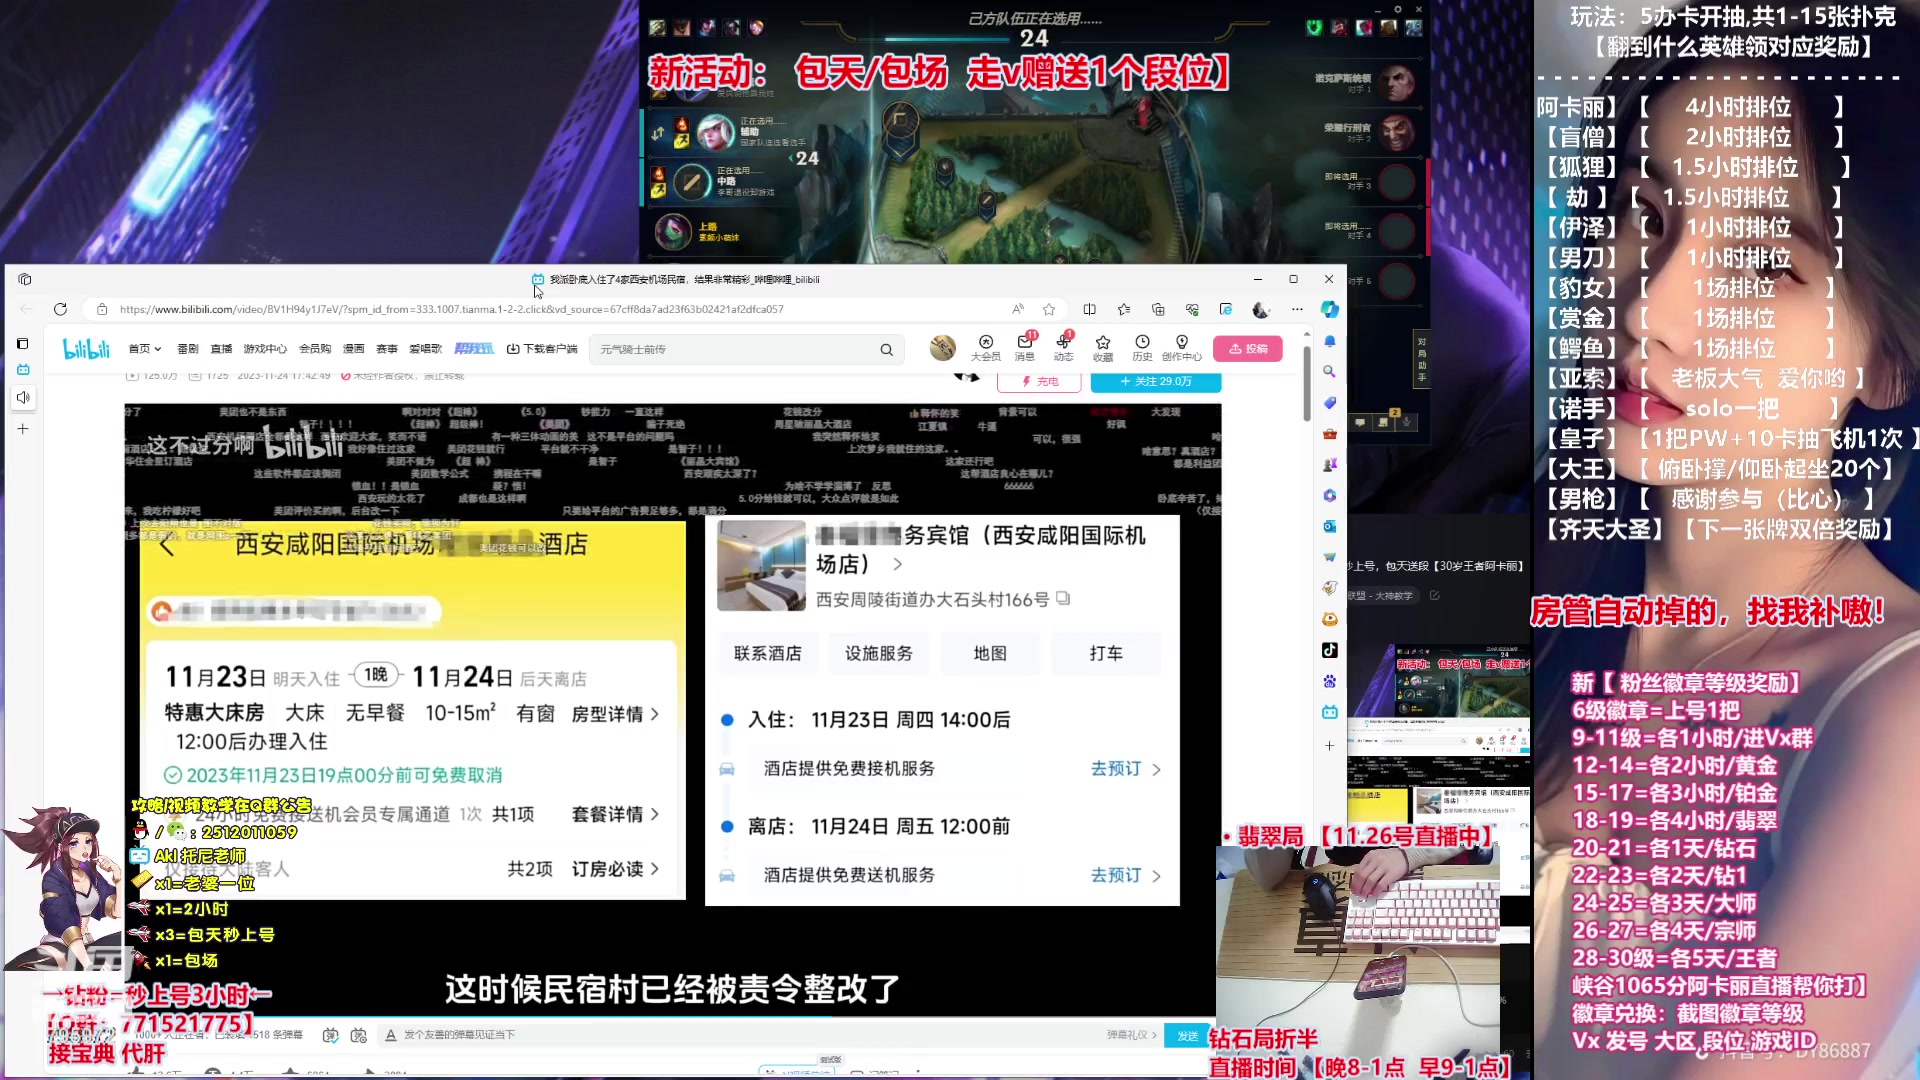This screenshot has height=1080, width=1920.
Task: Toggle the danmaku on/off switch
Action: [x=330, y=1034]
